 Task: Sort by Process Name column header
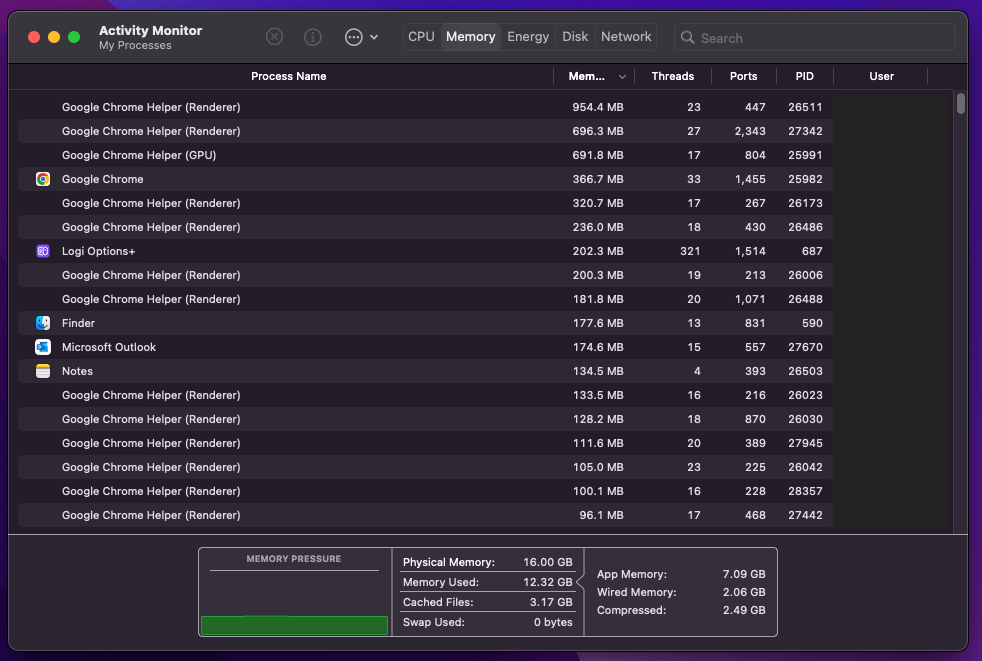click(288, 76)
